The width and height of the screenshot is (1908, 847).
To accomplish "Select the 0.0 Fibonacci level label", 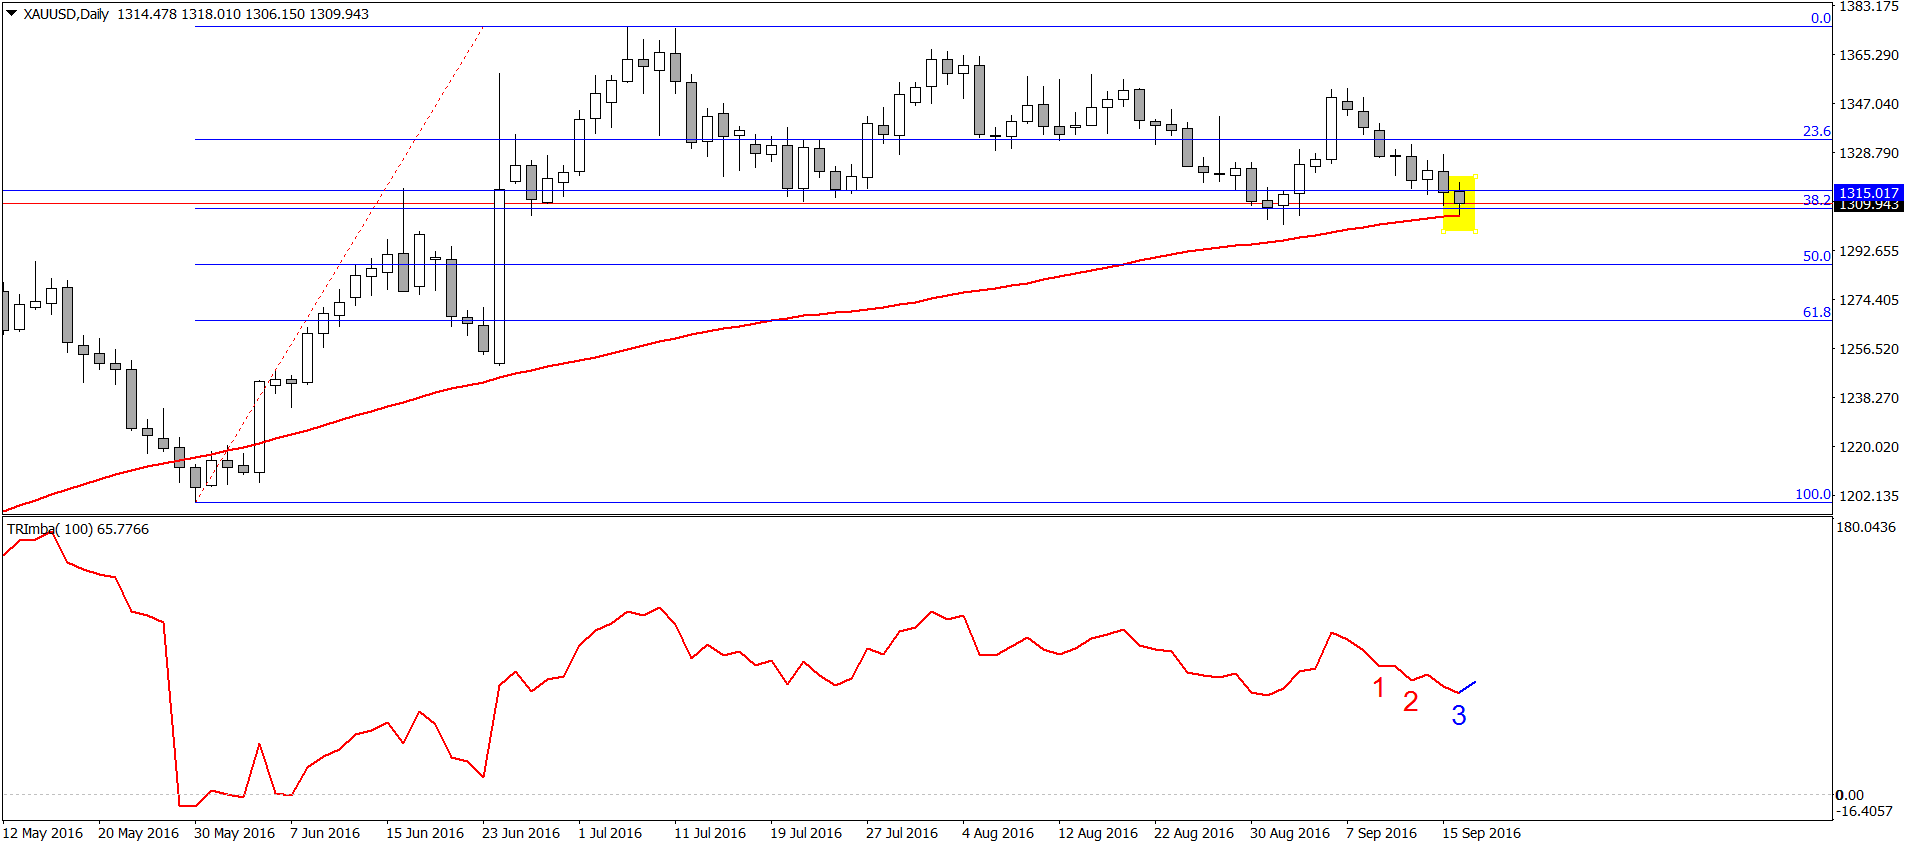I will coord(1821,18).
